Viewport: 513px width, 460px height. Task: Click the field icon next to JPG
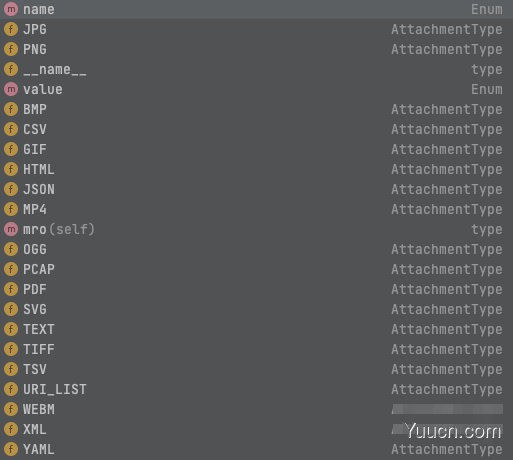pos(11,29)
